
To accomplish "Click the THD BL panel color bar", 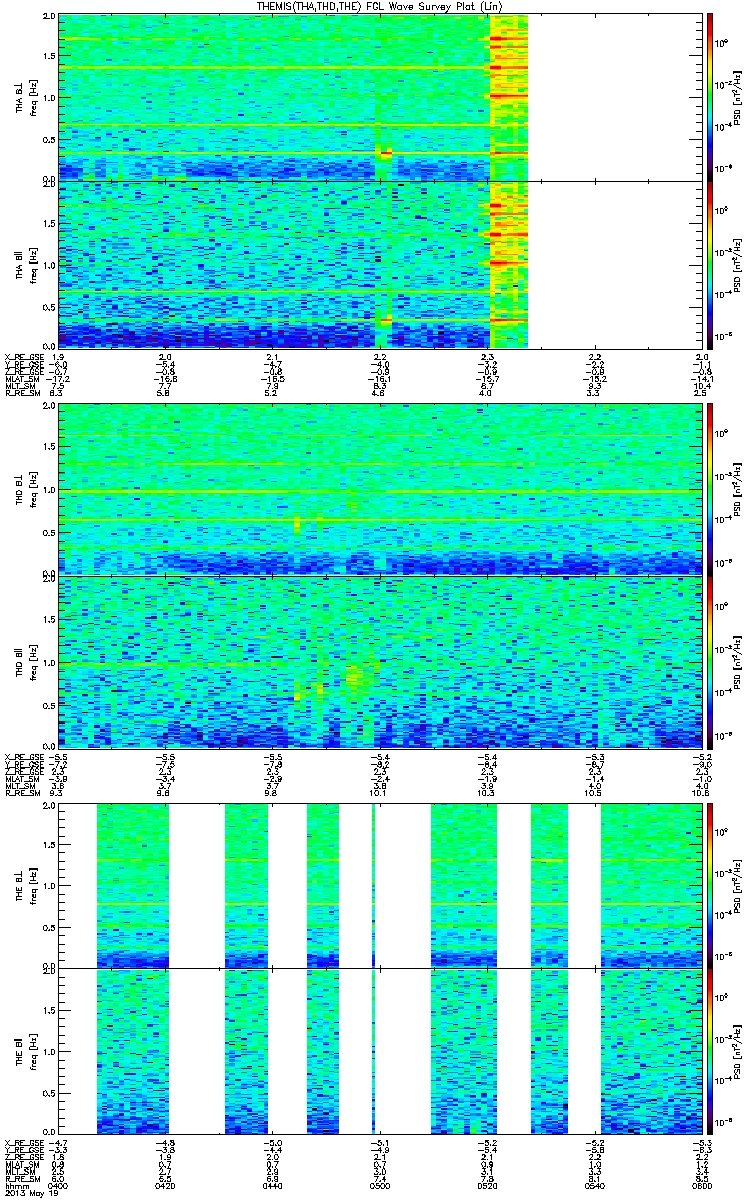I will [x=709, y=490].
